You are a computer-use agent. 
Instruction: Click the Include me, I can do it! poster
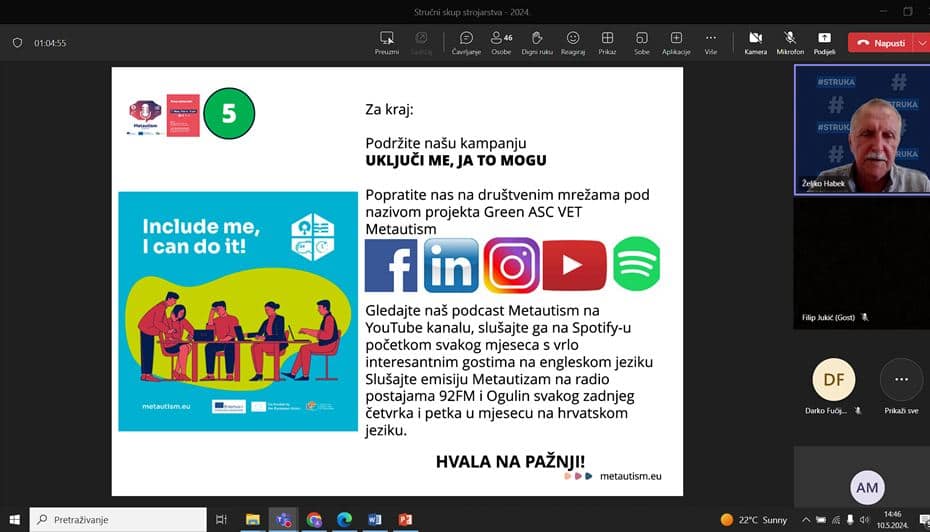click(238, 311)
